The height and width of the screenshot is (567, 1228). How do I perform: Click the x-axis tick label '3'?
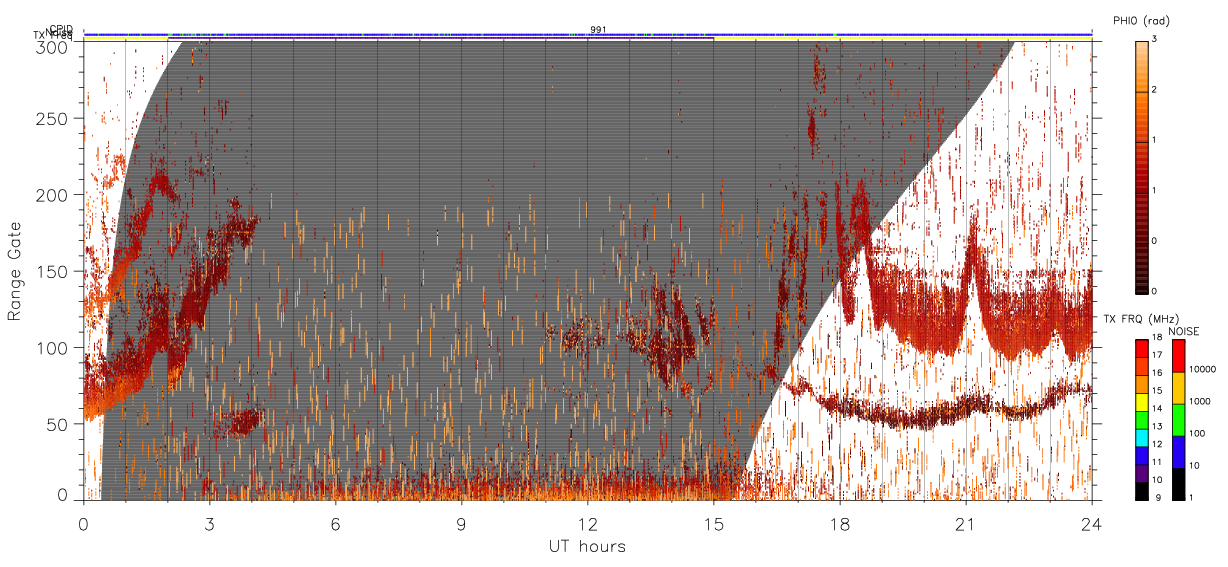click(209, 523)
